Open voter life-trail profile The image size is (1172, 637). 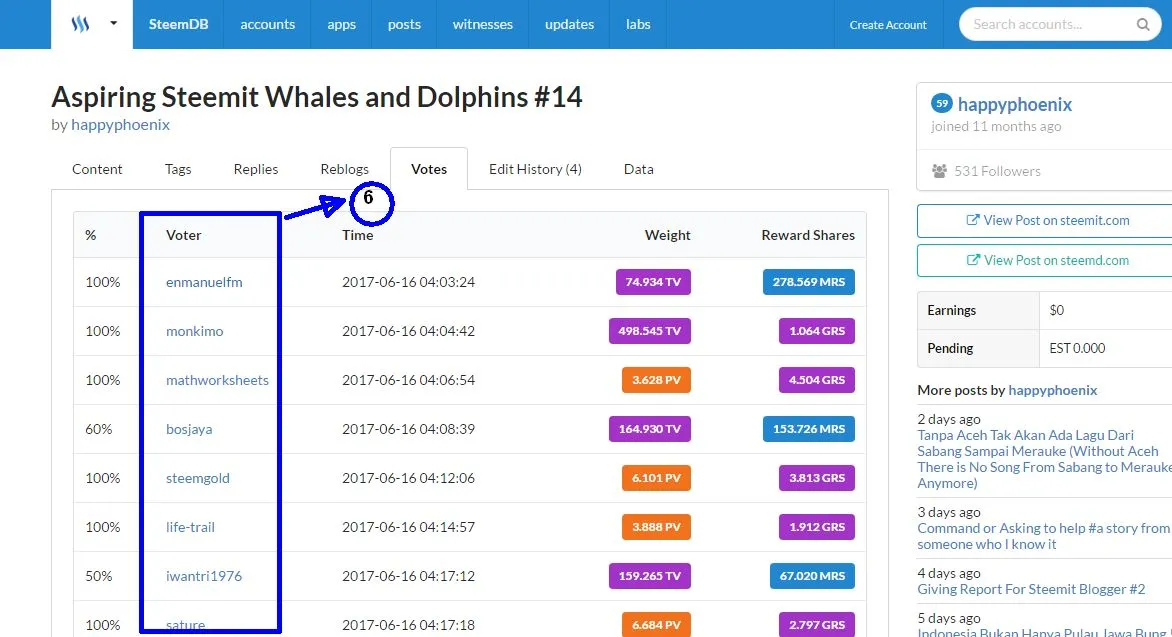click(190, 527)
